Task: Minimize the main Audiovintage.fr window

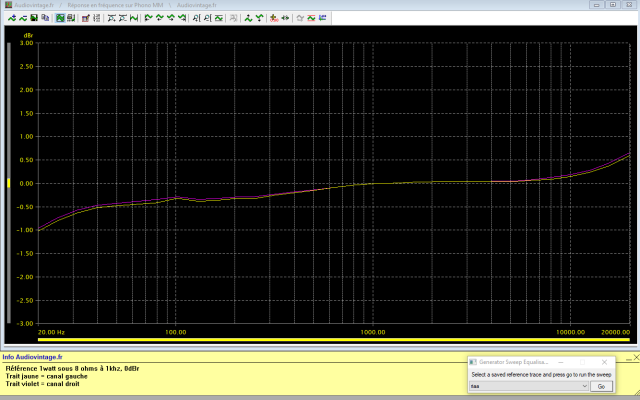Action: click(597, 5)
